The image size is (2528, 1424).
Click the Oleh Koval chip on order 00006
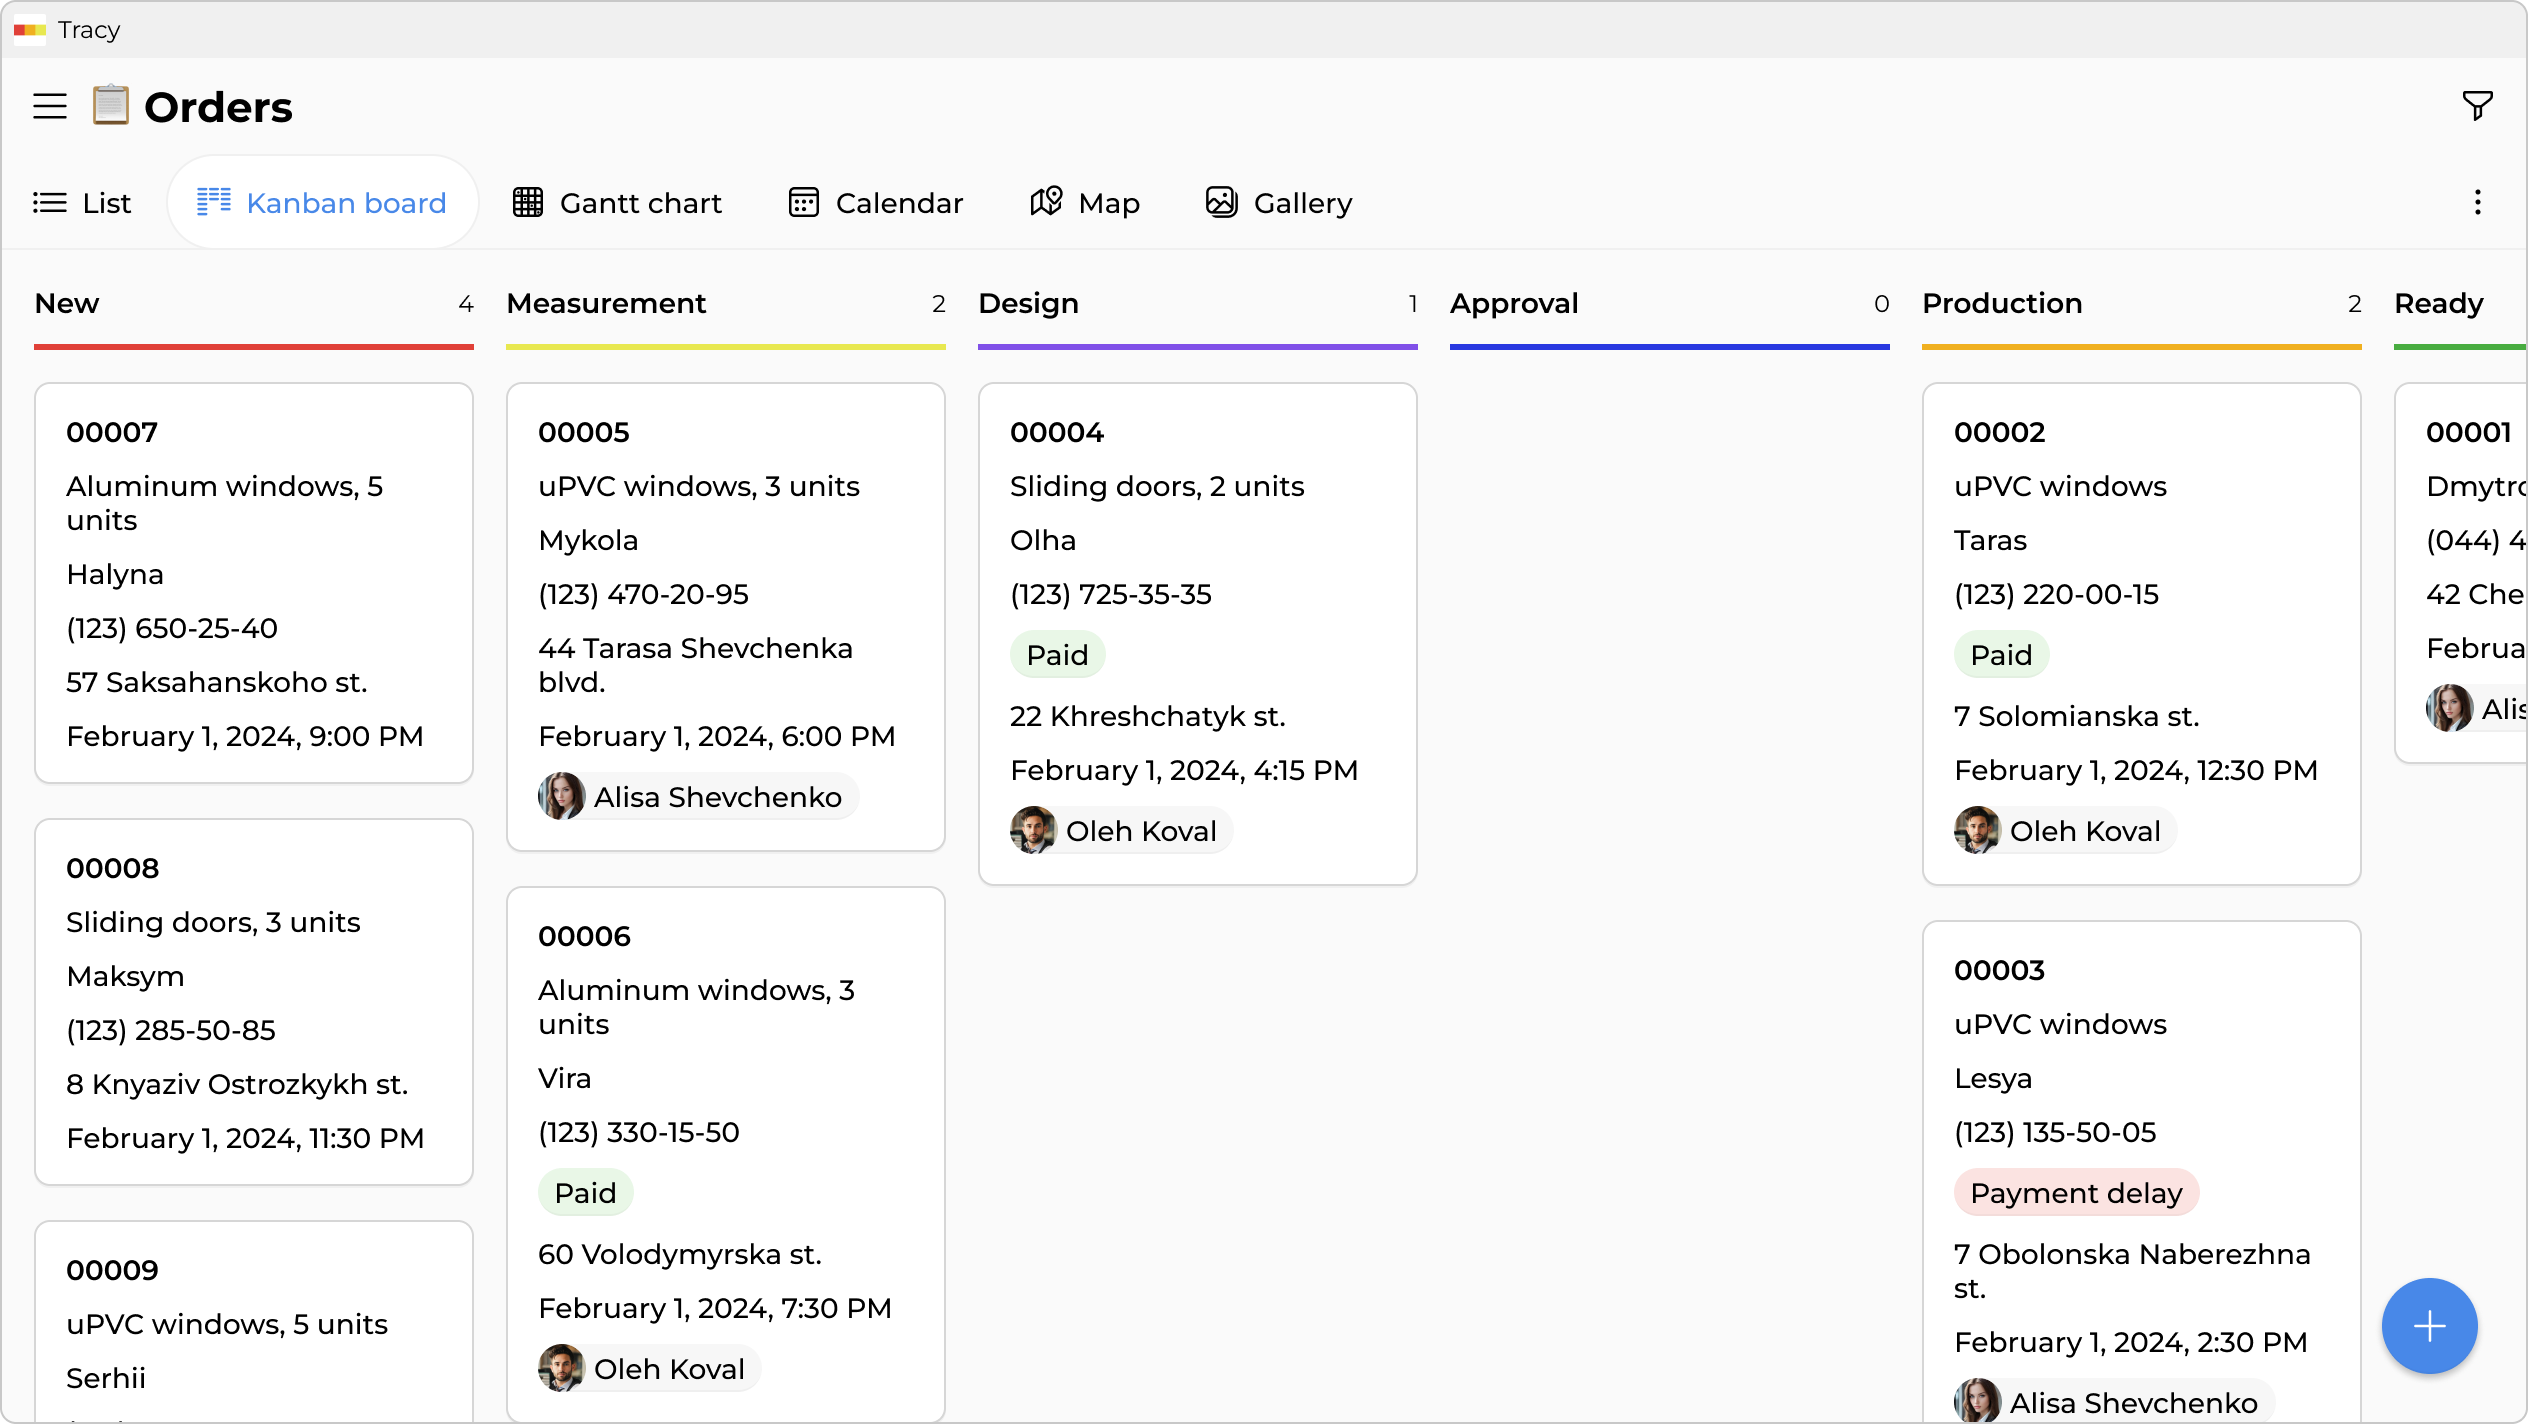pyautogui.click(x=646, y=1368)
